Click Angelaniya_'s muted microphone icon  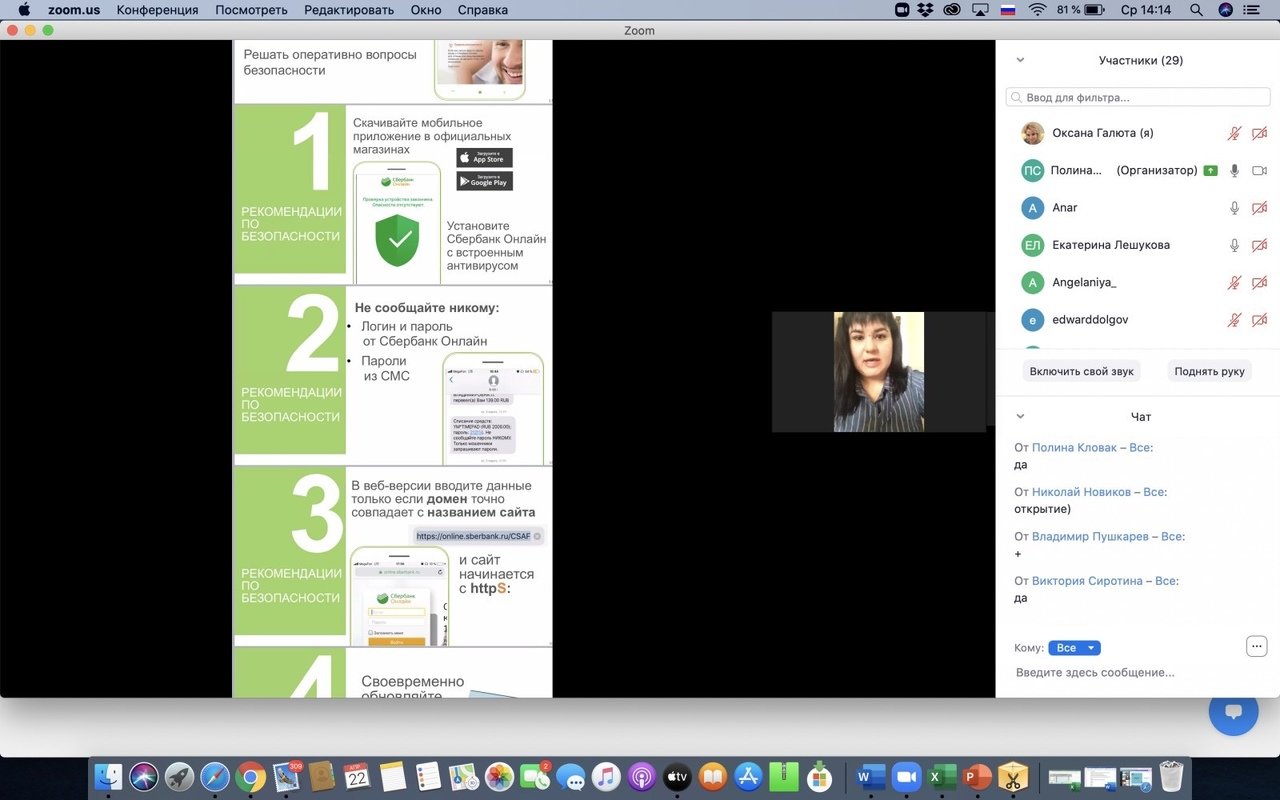(1234, 283)
